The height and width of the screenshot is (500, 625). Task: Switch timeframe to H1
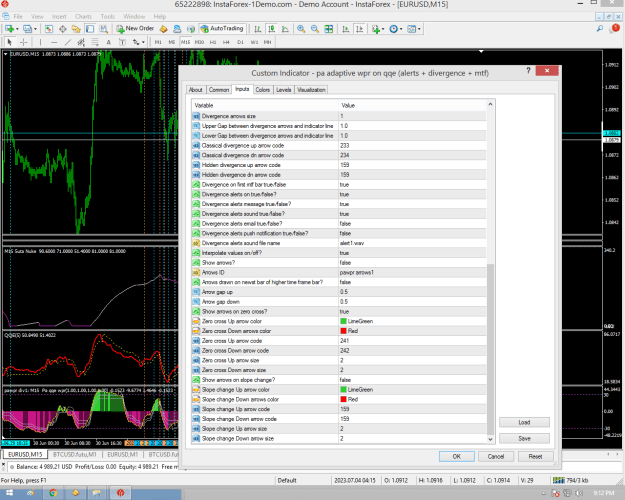point(213,42)
